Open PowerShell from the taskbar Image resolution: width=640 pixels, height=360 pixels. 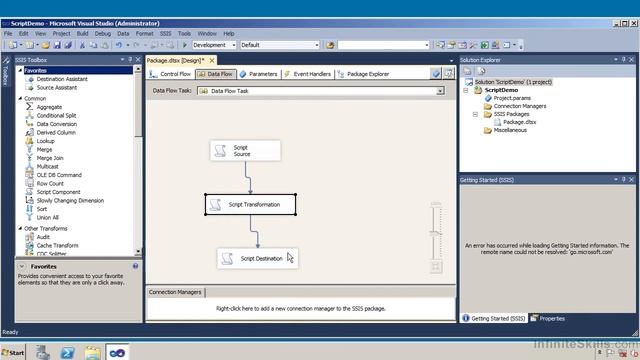click(x=67, y=353)
